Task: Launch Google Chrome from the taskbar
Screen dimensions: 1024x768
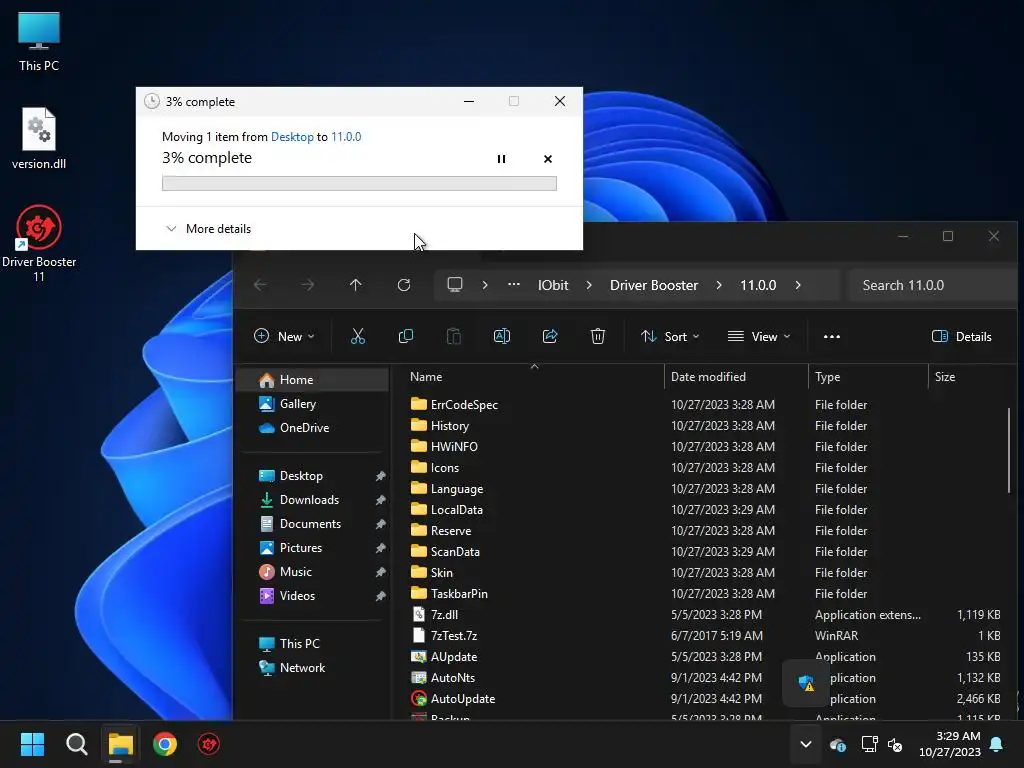Action: pos(165,744)
